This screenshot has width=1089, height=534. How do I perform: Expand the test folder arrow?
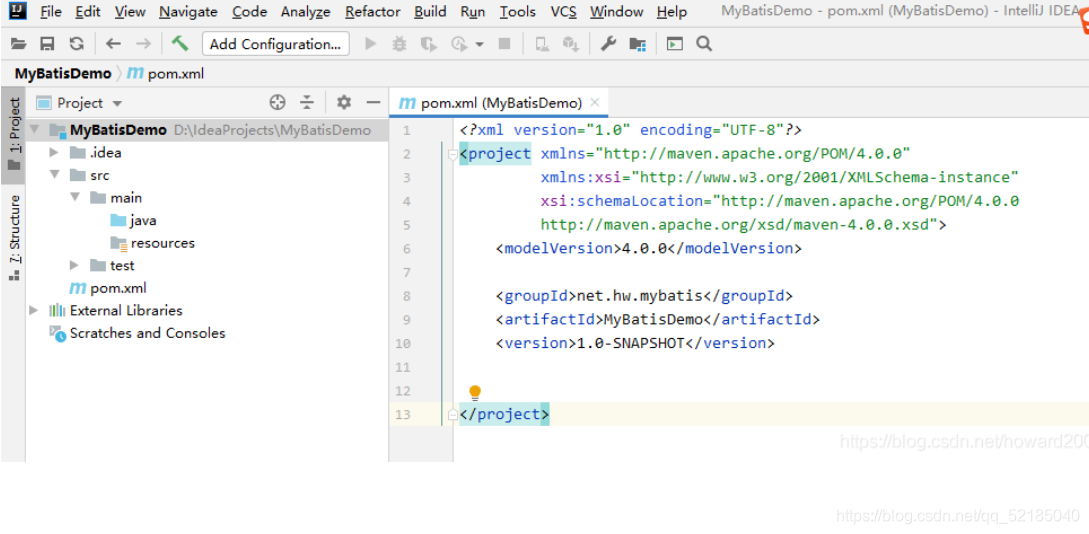point(74,265)
